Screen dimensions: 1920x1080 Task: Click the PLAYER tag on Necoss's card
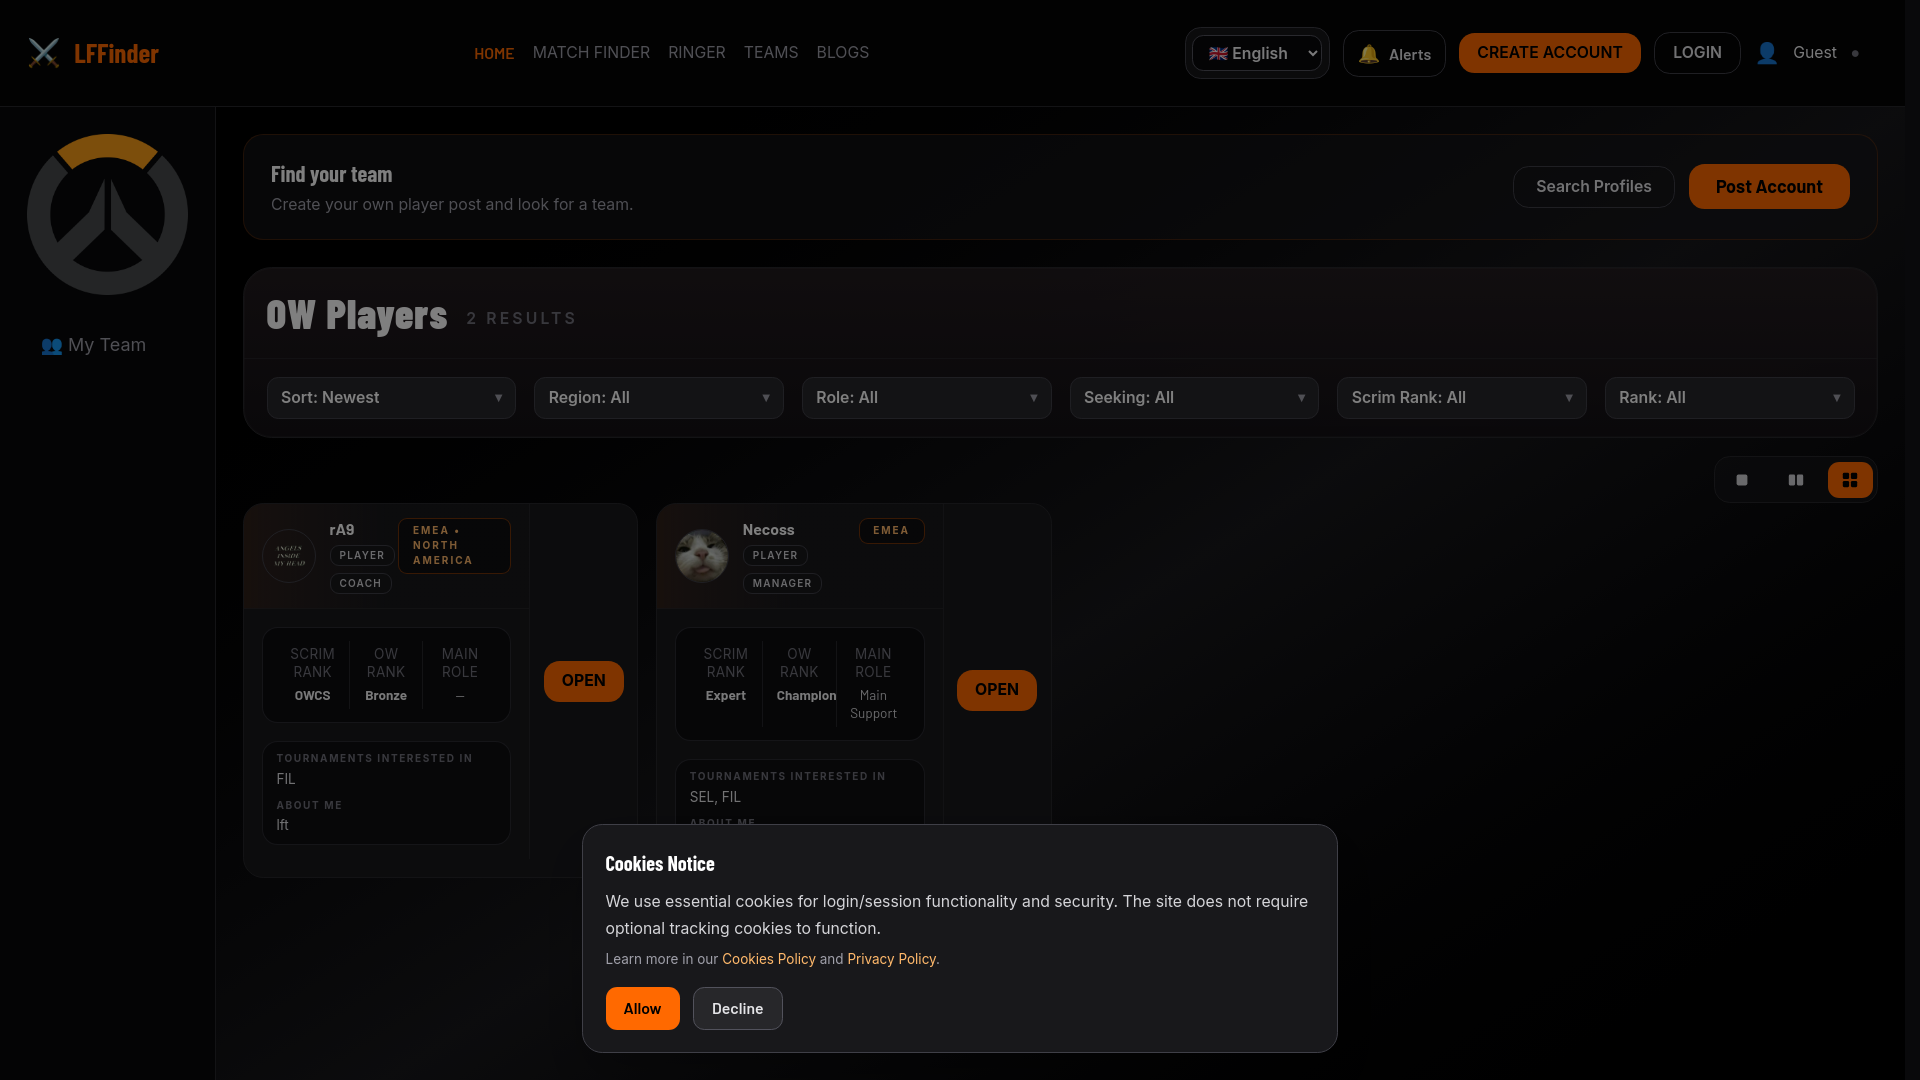point(775,556)
